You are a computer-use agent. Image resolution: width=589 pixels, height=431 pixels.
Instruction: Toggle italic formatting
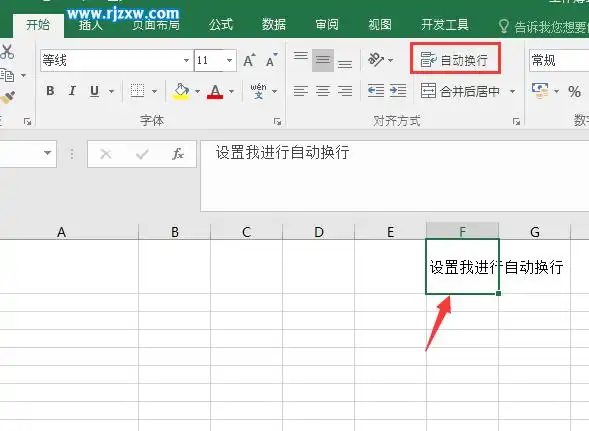tap(72, 91)
